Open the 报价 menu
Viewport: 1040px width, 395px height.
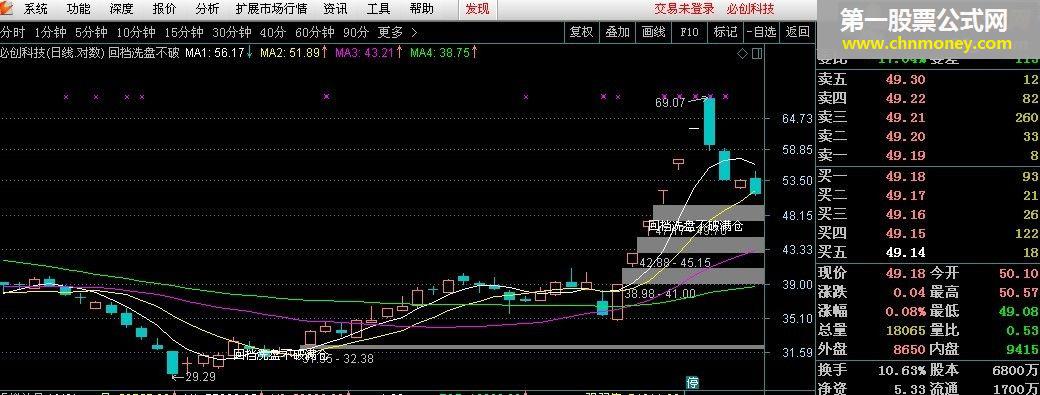[164, 9]
